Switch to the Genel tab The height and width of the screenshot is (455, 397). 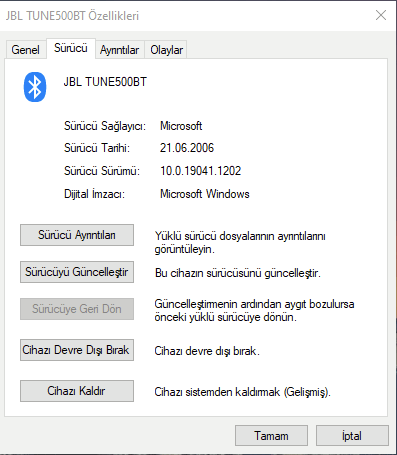pos(26,50)
